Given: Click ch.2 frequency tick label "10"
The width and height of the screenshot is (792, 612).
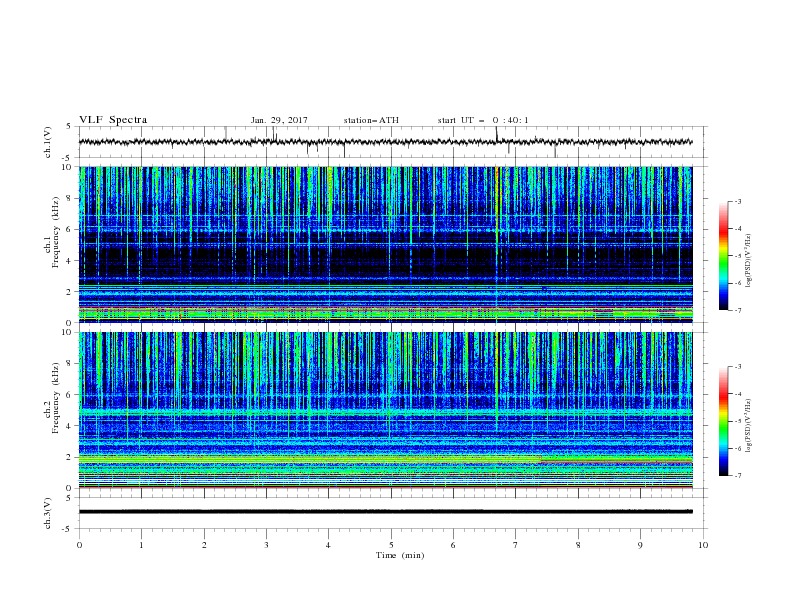Looking at the screenshot, I should 67,332.
